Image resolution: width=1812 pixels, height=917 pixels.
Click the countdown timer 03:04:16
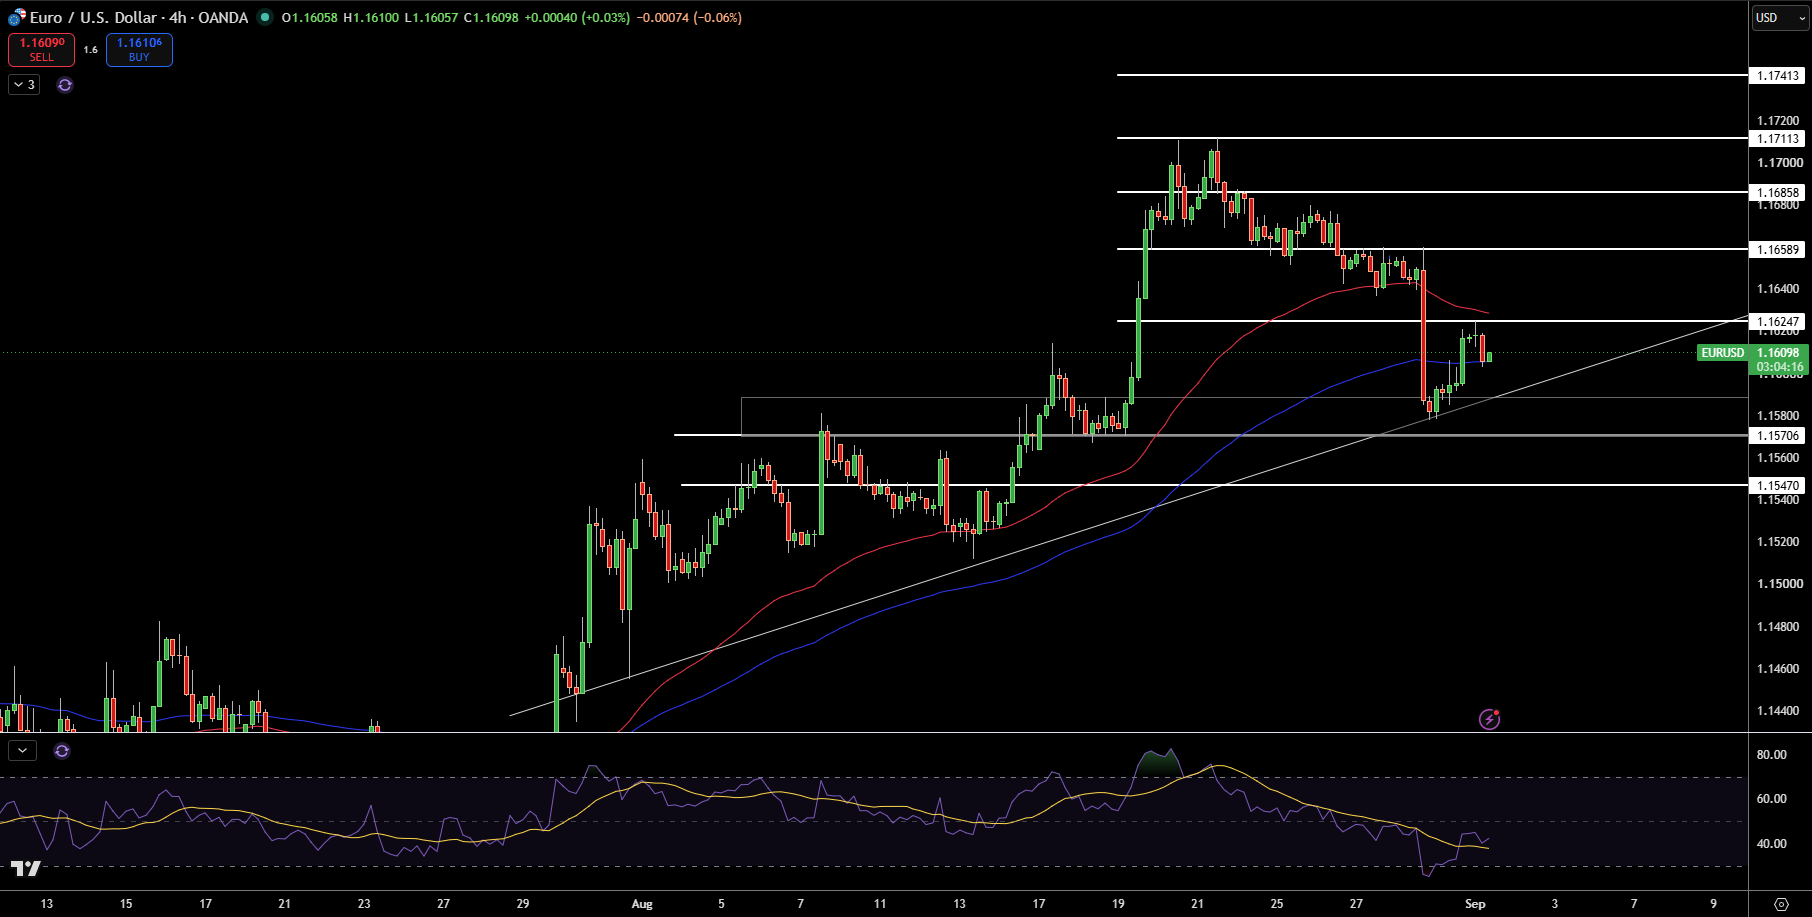pos(1780,367)
